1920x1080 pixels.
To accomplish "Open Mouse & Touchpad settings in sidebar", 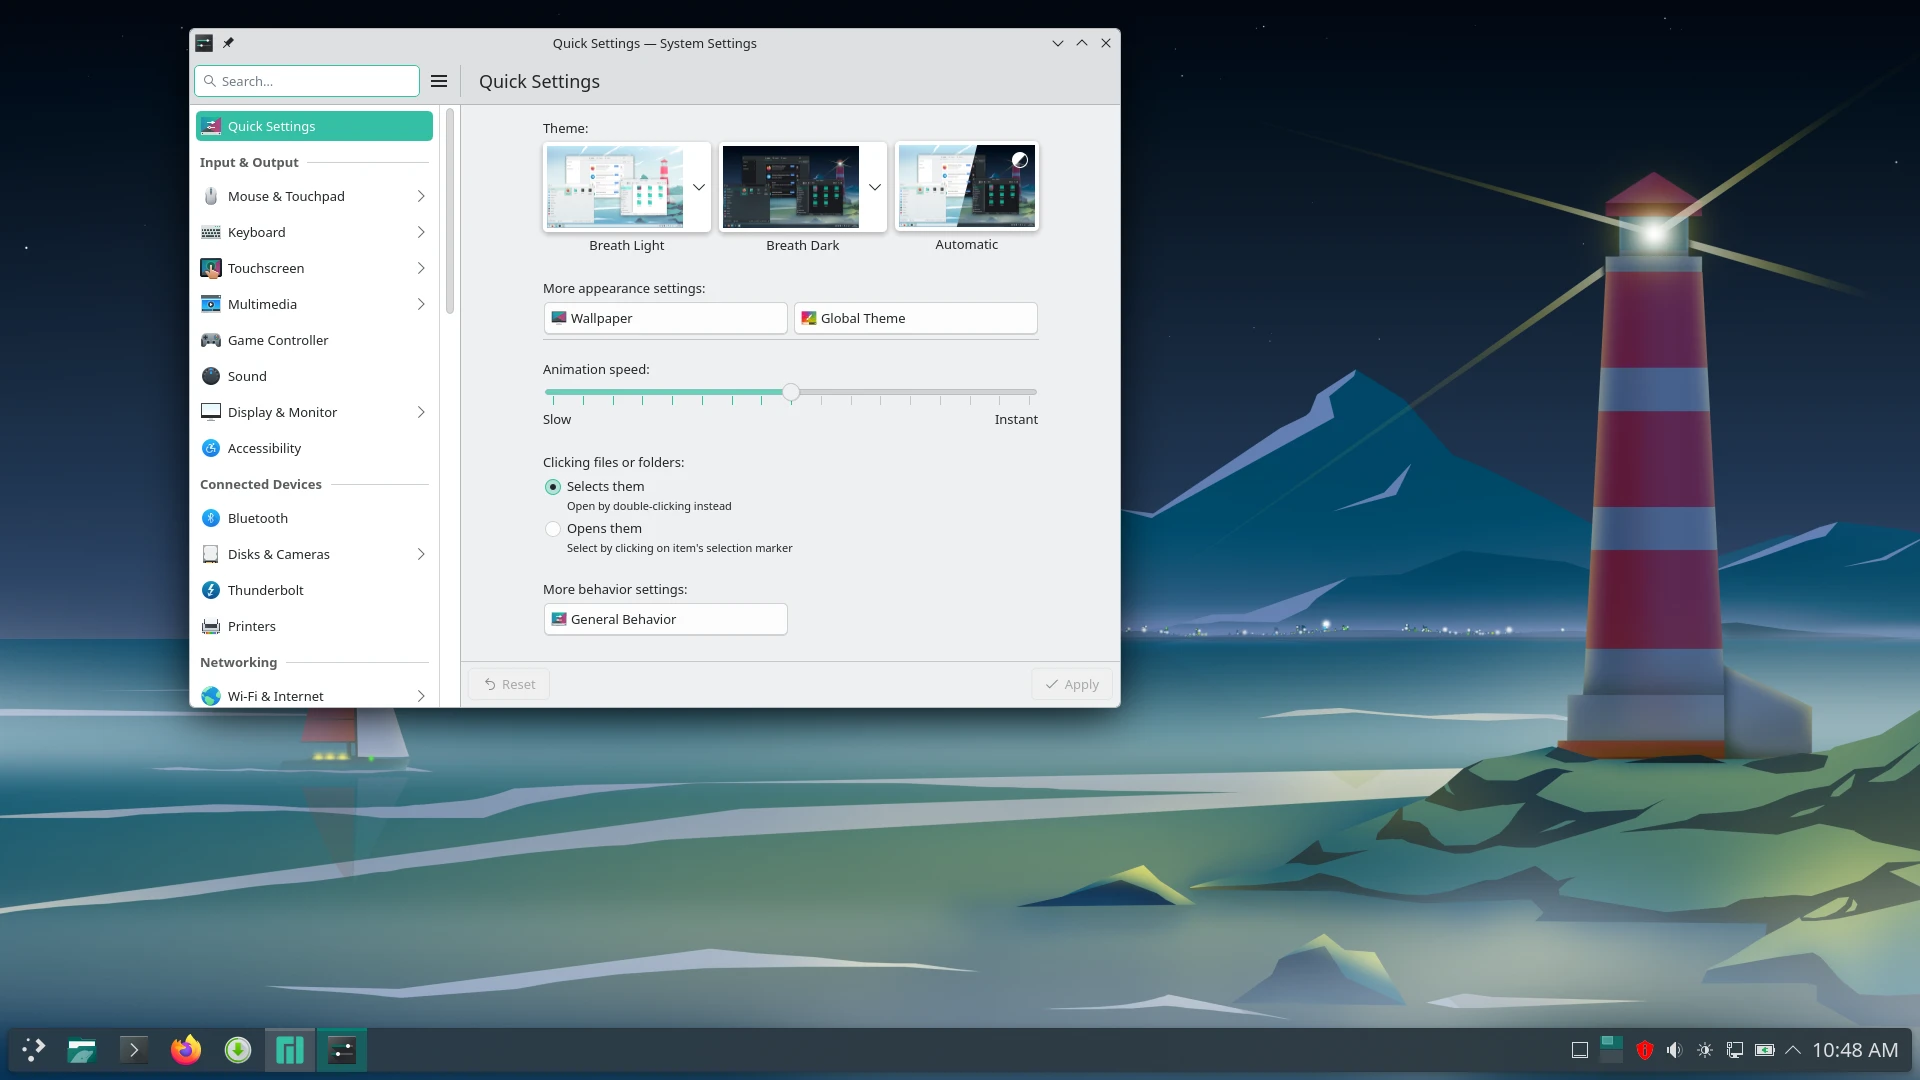I will coord(286,196).
